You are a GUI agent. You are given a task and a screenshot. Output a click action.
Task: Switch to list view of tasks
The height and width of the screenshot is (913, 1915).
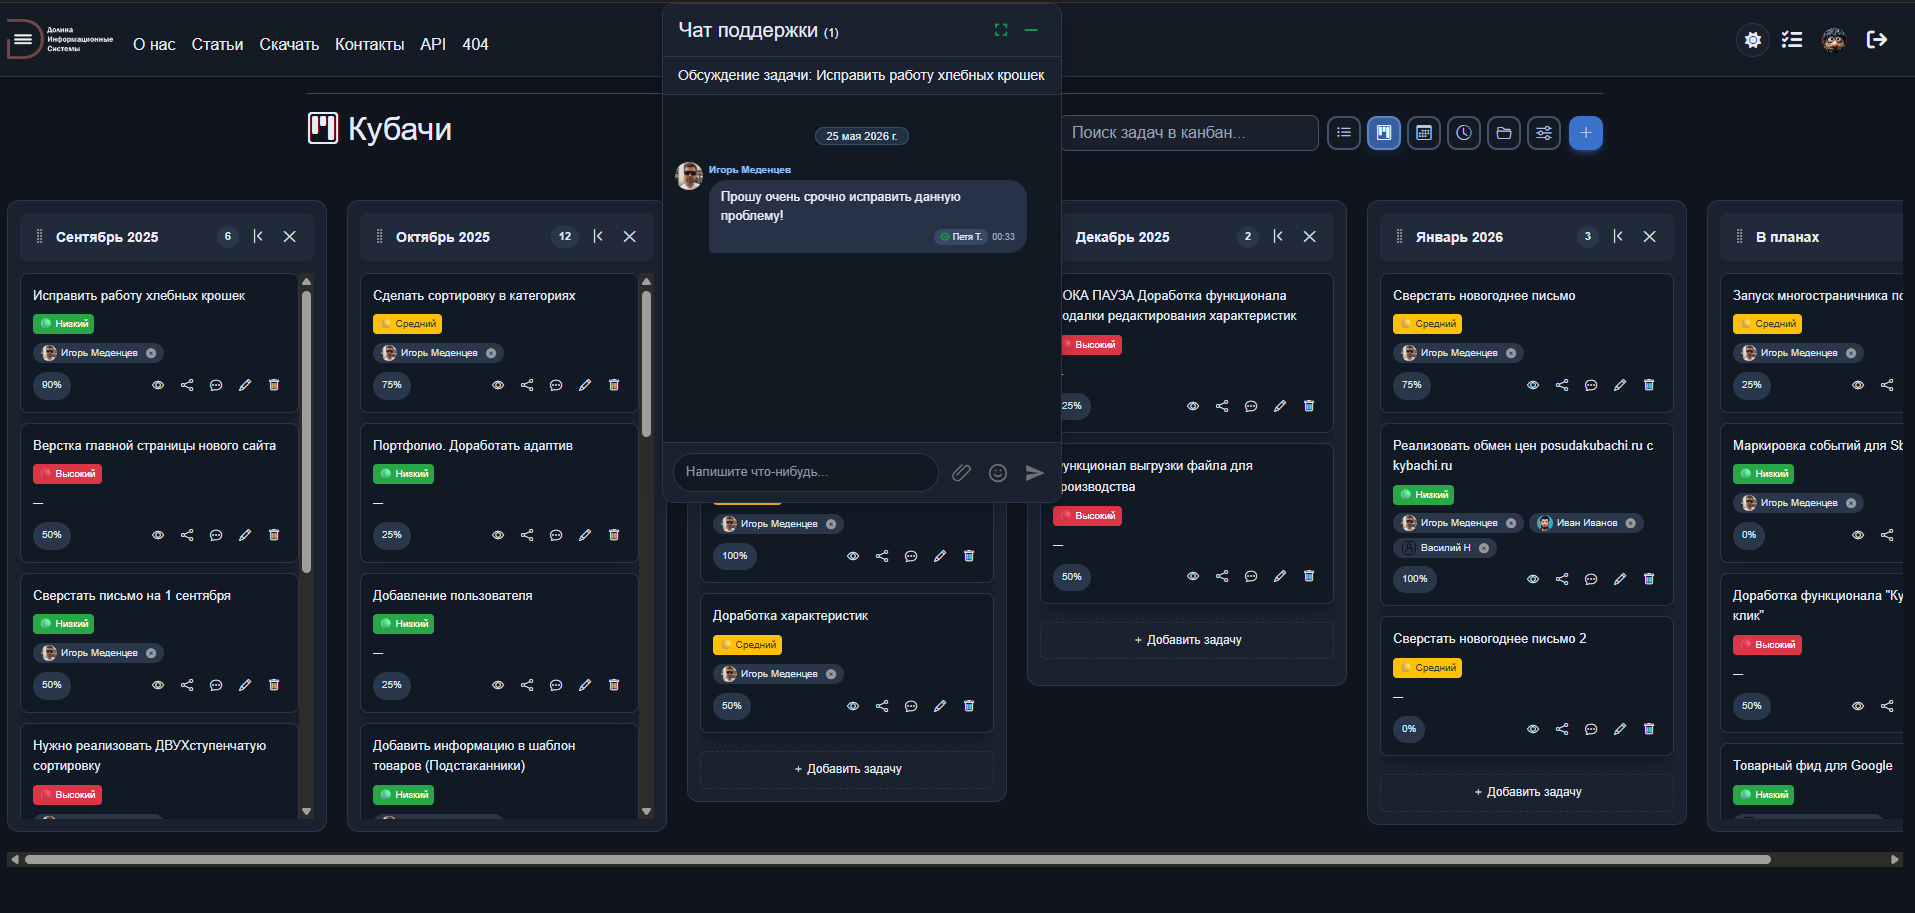[x=1344, y=132]
